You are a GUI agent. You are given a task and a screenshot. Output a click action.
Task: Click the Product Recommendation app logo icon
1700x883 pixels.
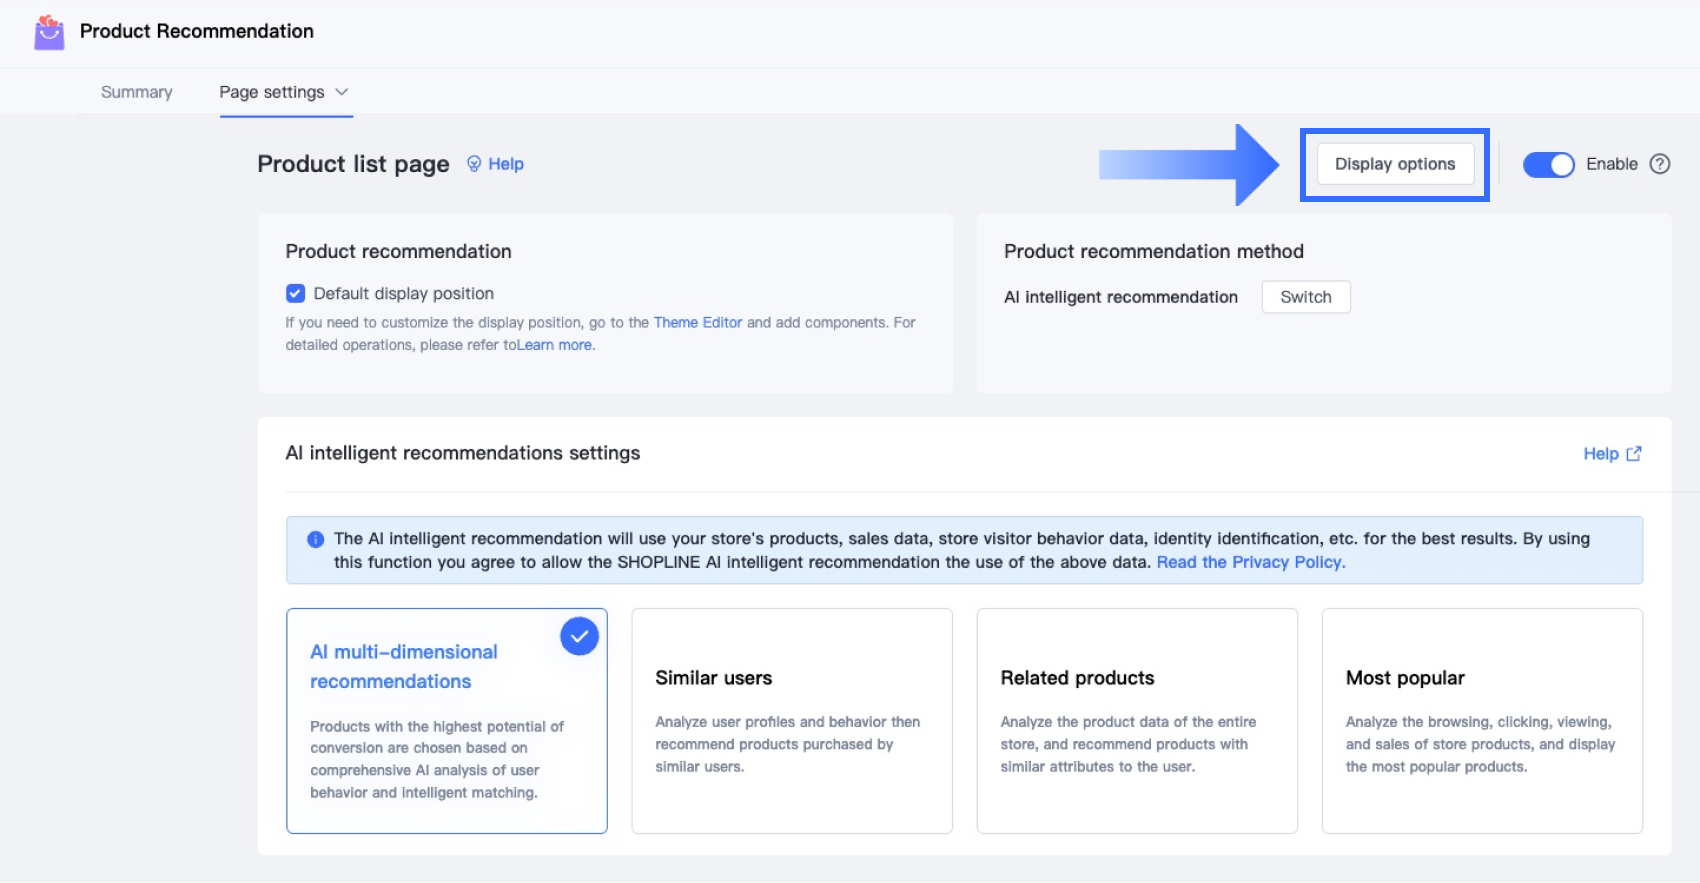[x=49, y=32]
